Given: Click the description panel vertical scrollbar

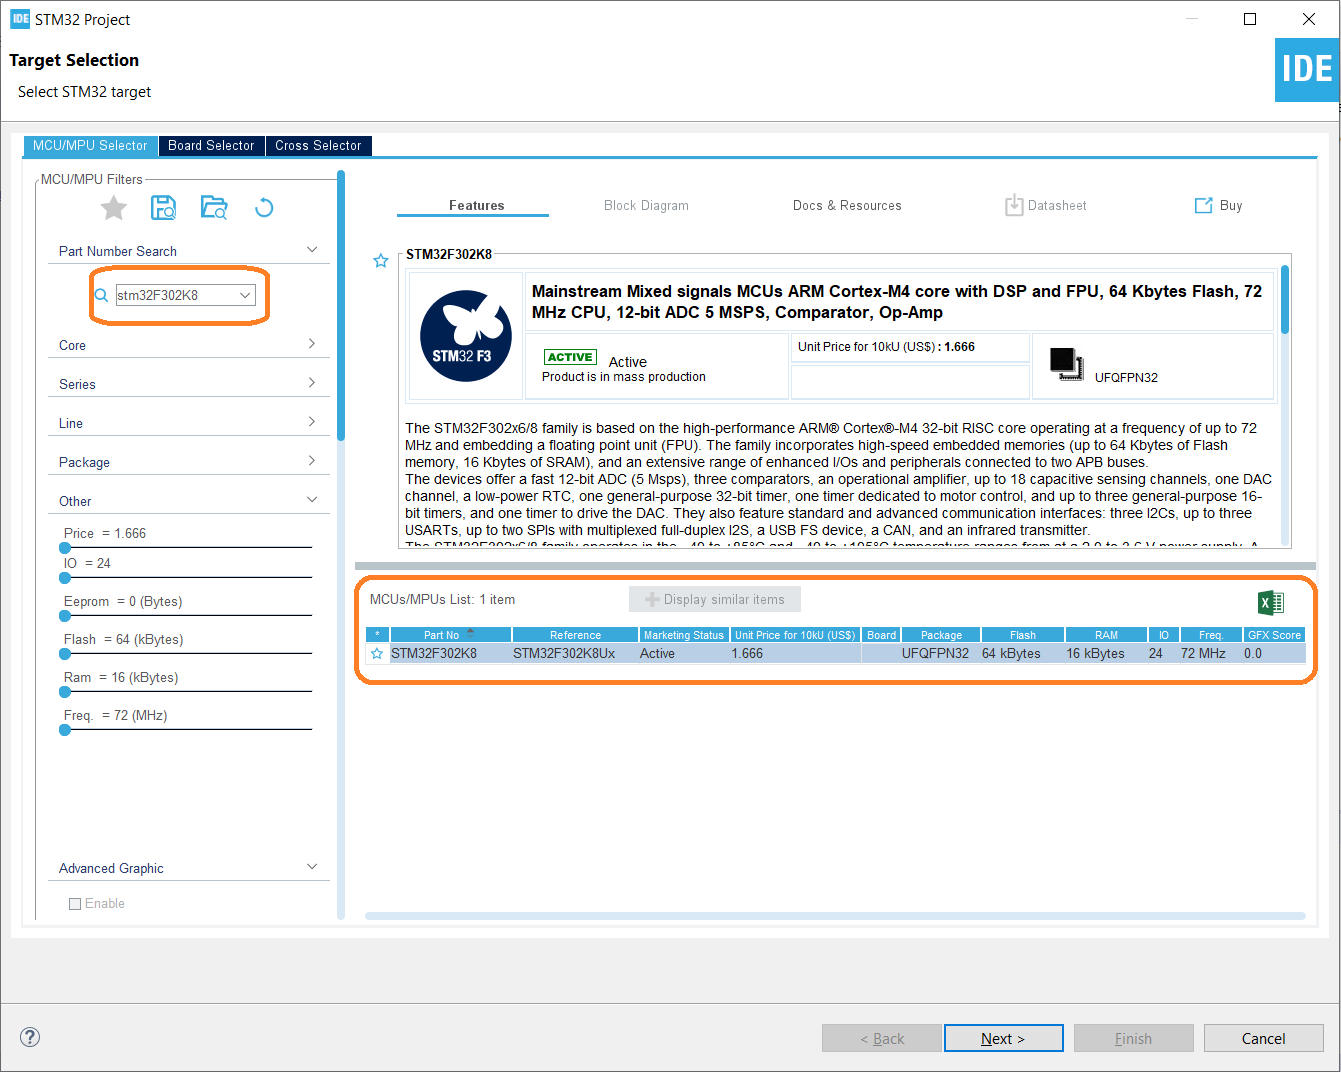Looking at the screenshot, I should (1285, 300).
